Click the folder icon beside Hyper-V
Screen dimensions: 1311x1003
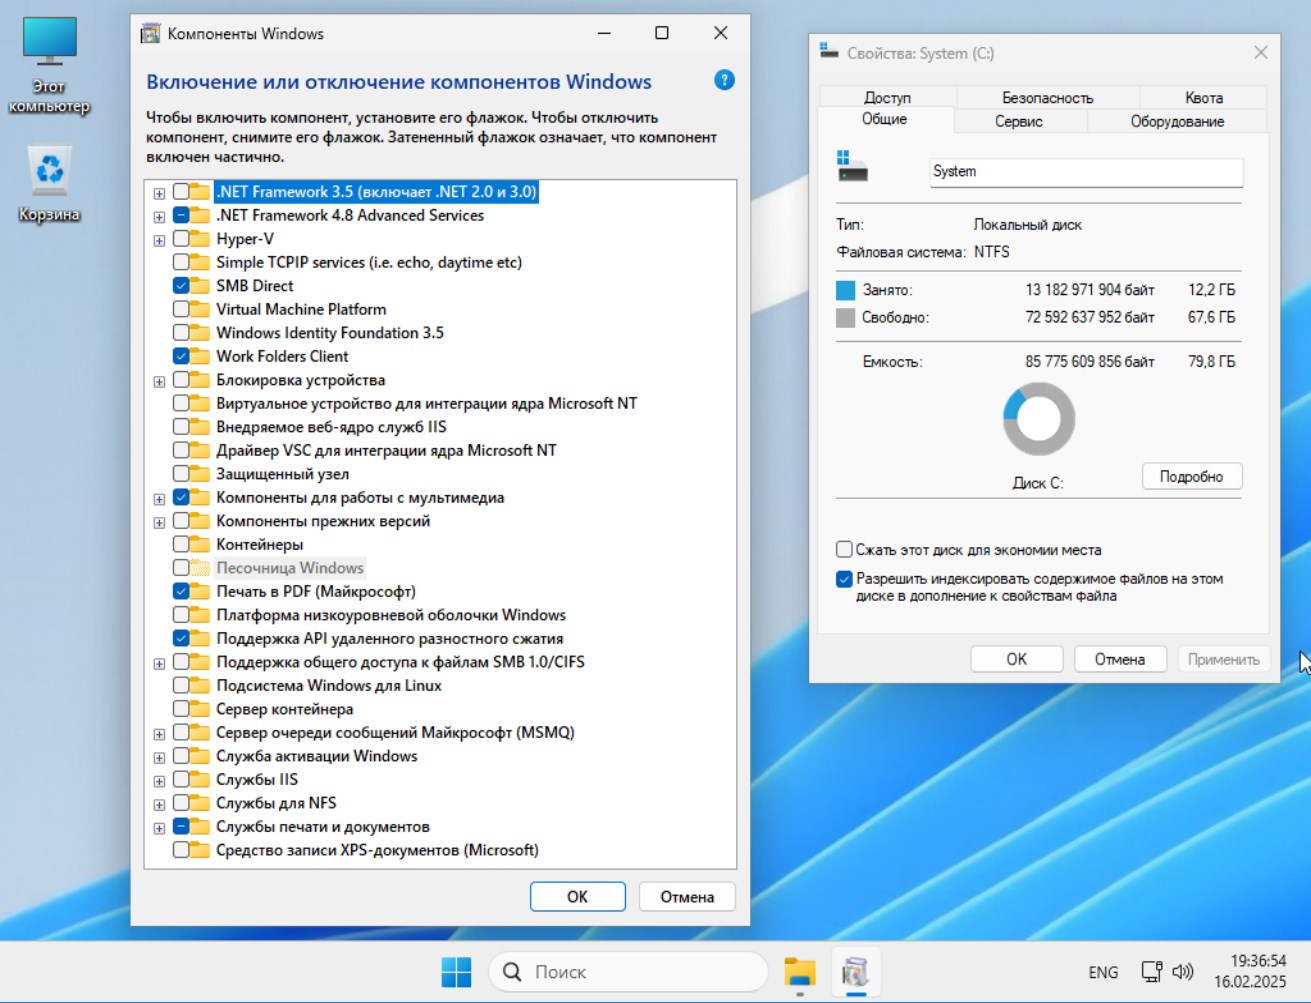[x=201, y=239]
